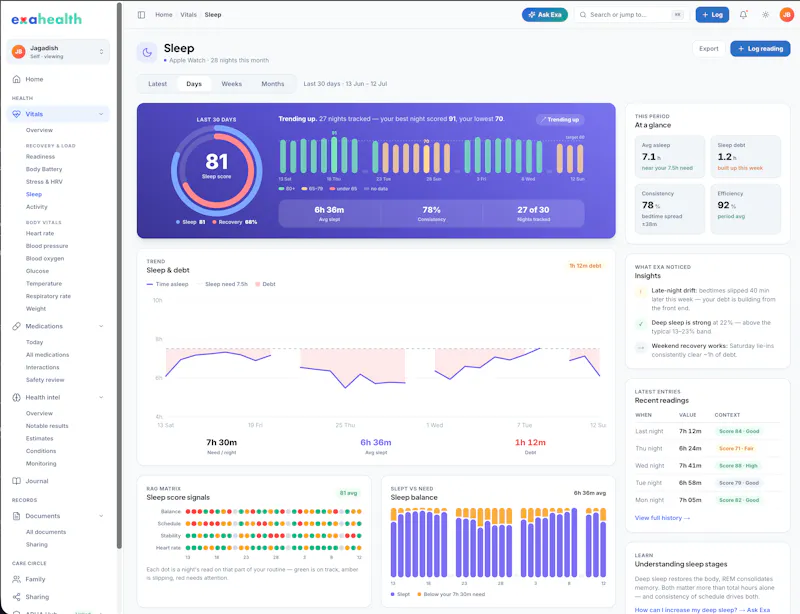The width and height of the screenshot is (800, 614).
Task: Collapse the Vitals section chevron
Action: pos(101,114)
